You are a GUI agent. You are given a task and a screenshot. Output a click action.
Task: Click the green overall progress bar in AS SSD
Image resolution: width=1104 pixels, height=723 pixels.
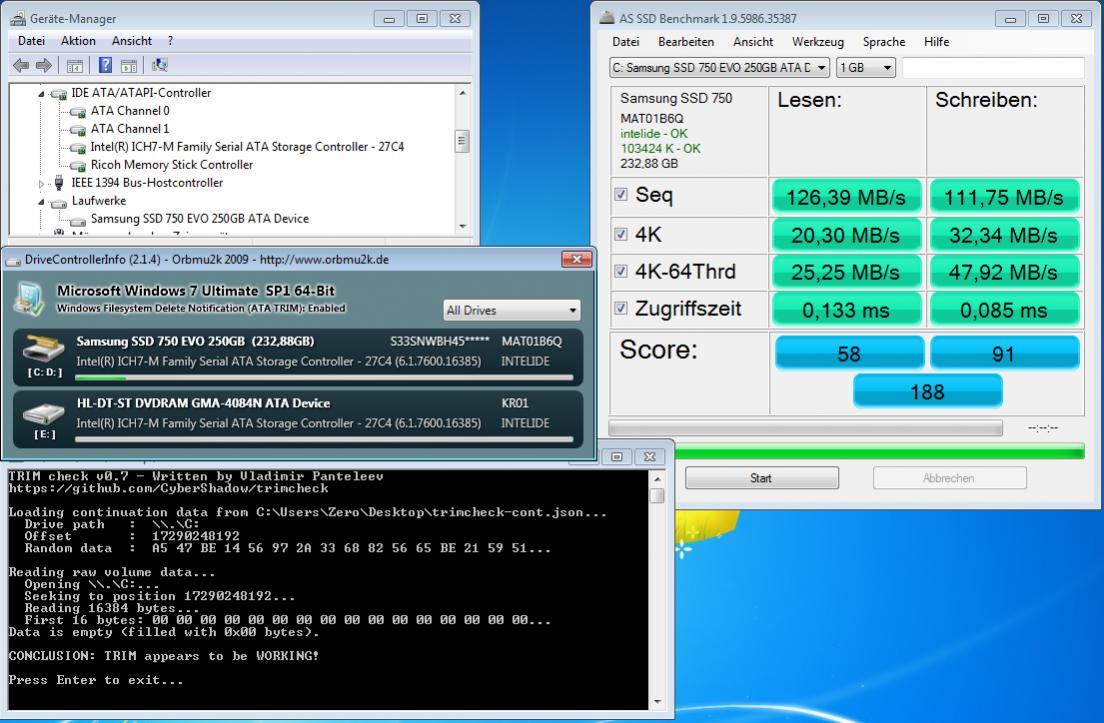[x=879, y=451]
